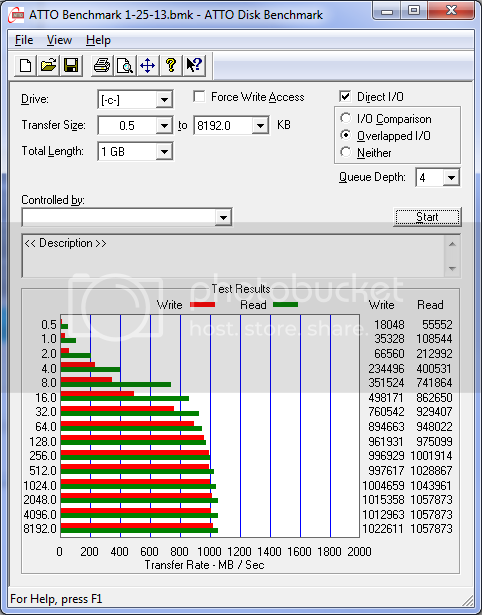Click the read value 1028867
The width and height of the screenshot is (482, 615).
pyautogui.click(x=431, y=470)
